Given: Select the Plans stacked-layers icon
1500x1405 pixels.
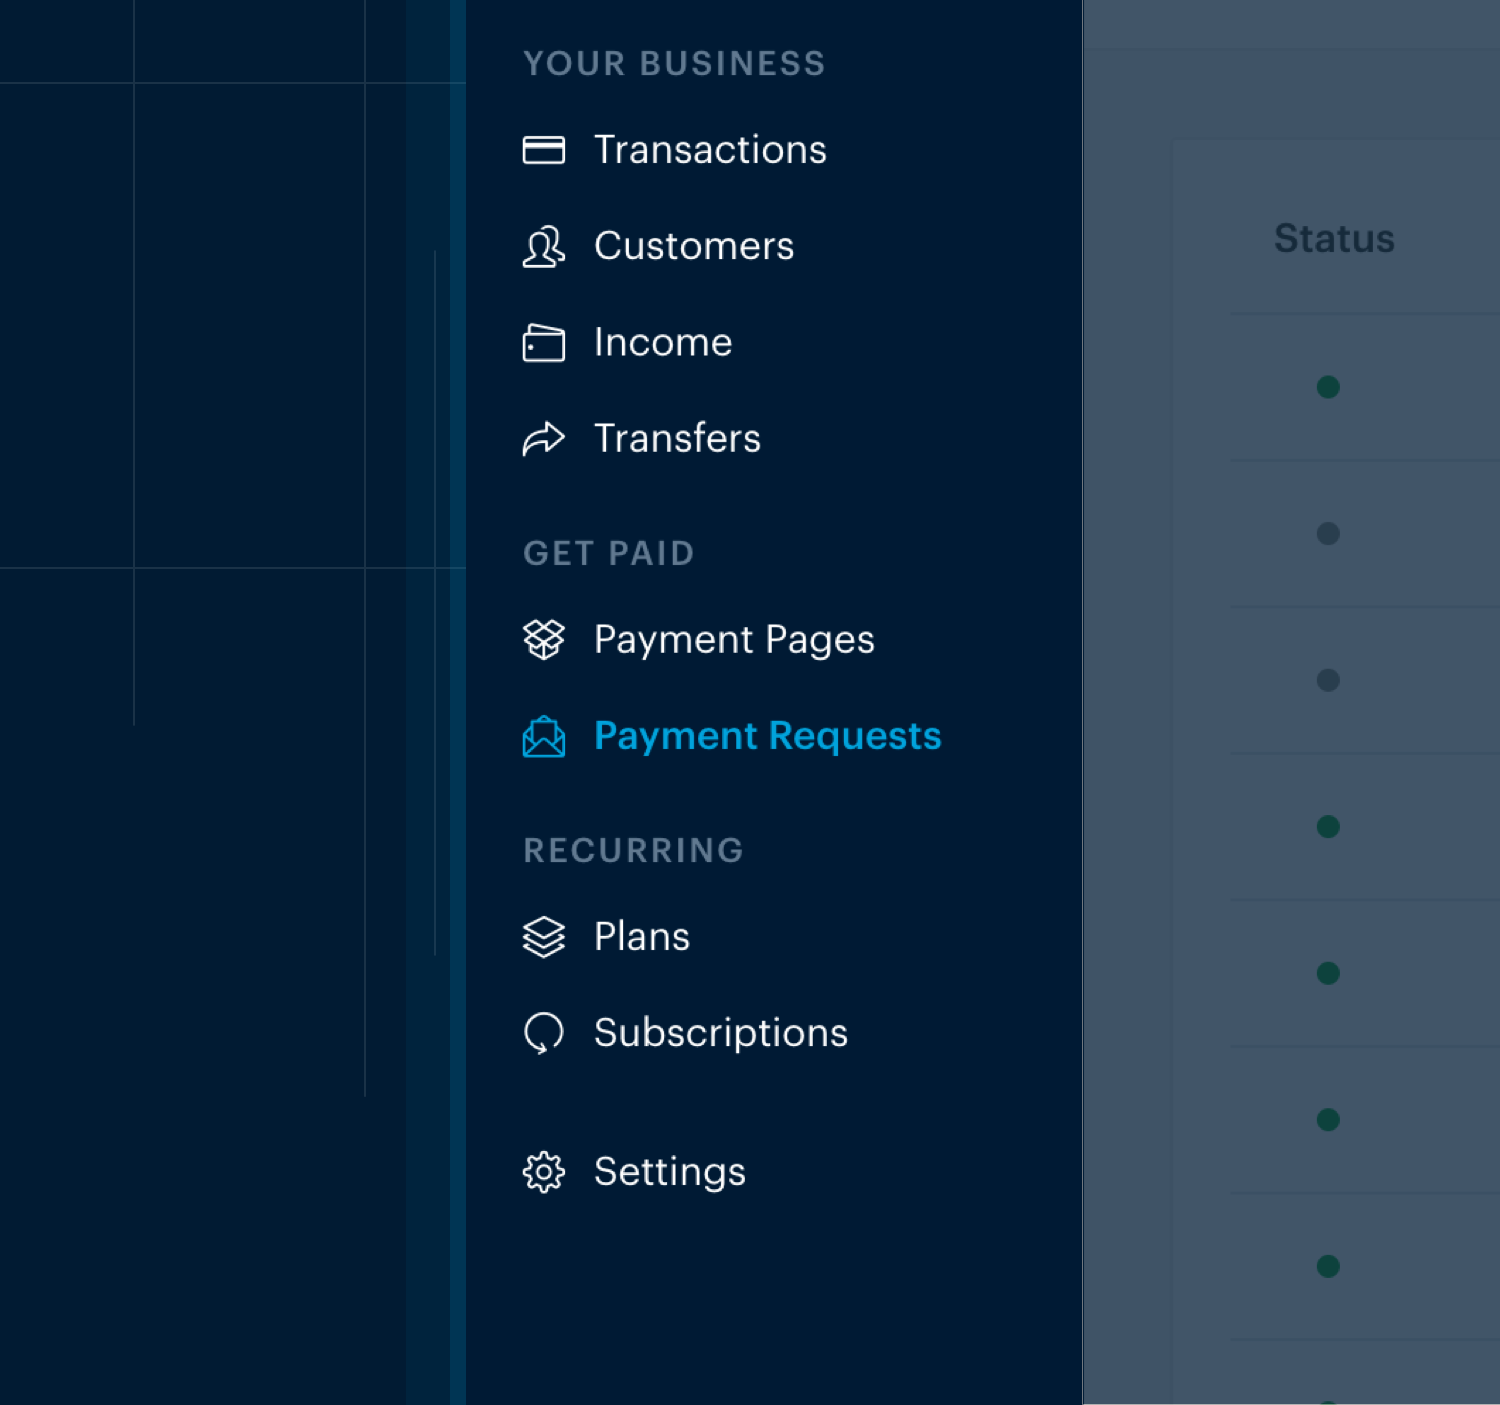Looking at the screenshot, I should (541, 937).
